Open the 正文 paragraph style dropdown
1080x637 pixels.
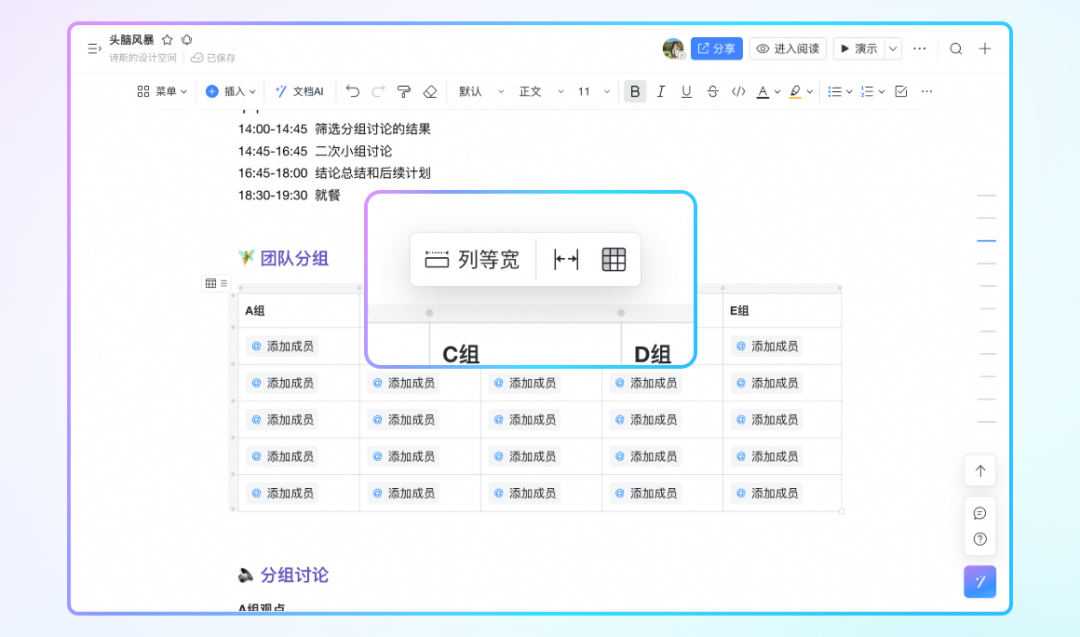click(x=540, y=91)
